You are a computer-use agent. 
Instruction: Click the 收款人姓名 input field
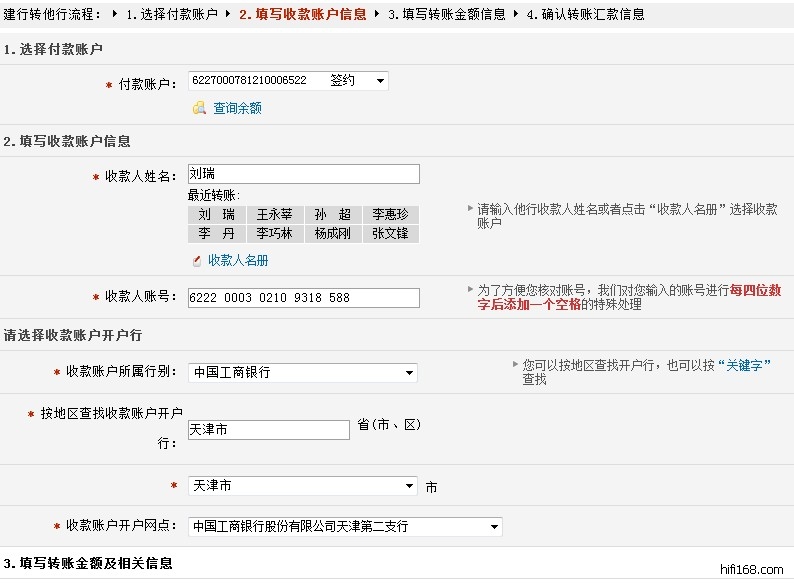coord(303,174)
